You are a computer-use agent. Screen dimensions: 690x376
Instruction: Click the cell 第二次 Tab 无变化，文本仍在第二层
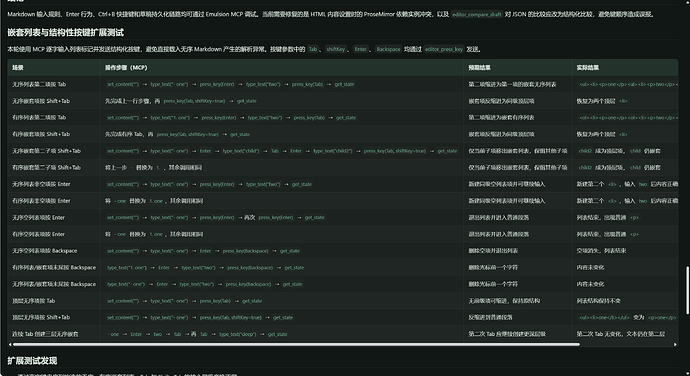coord(620,334)
